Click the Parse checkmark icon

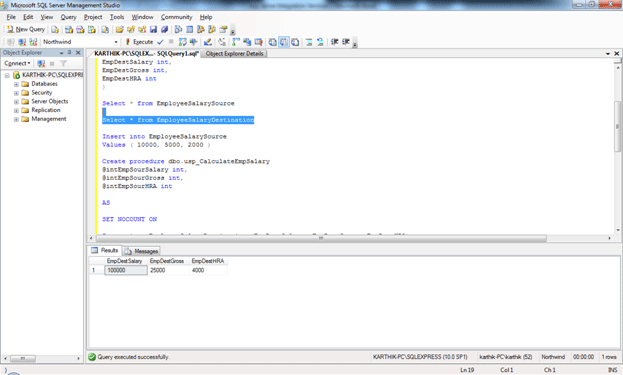coord(160,42)
